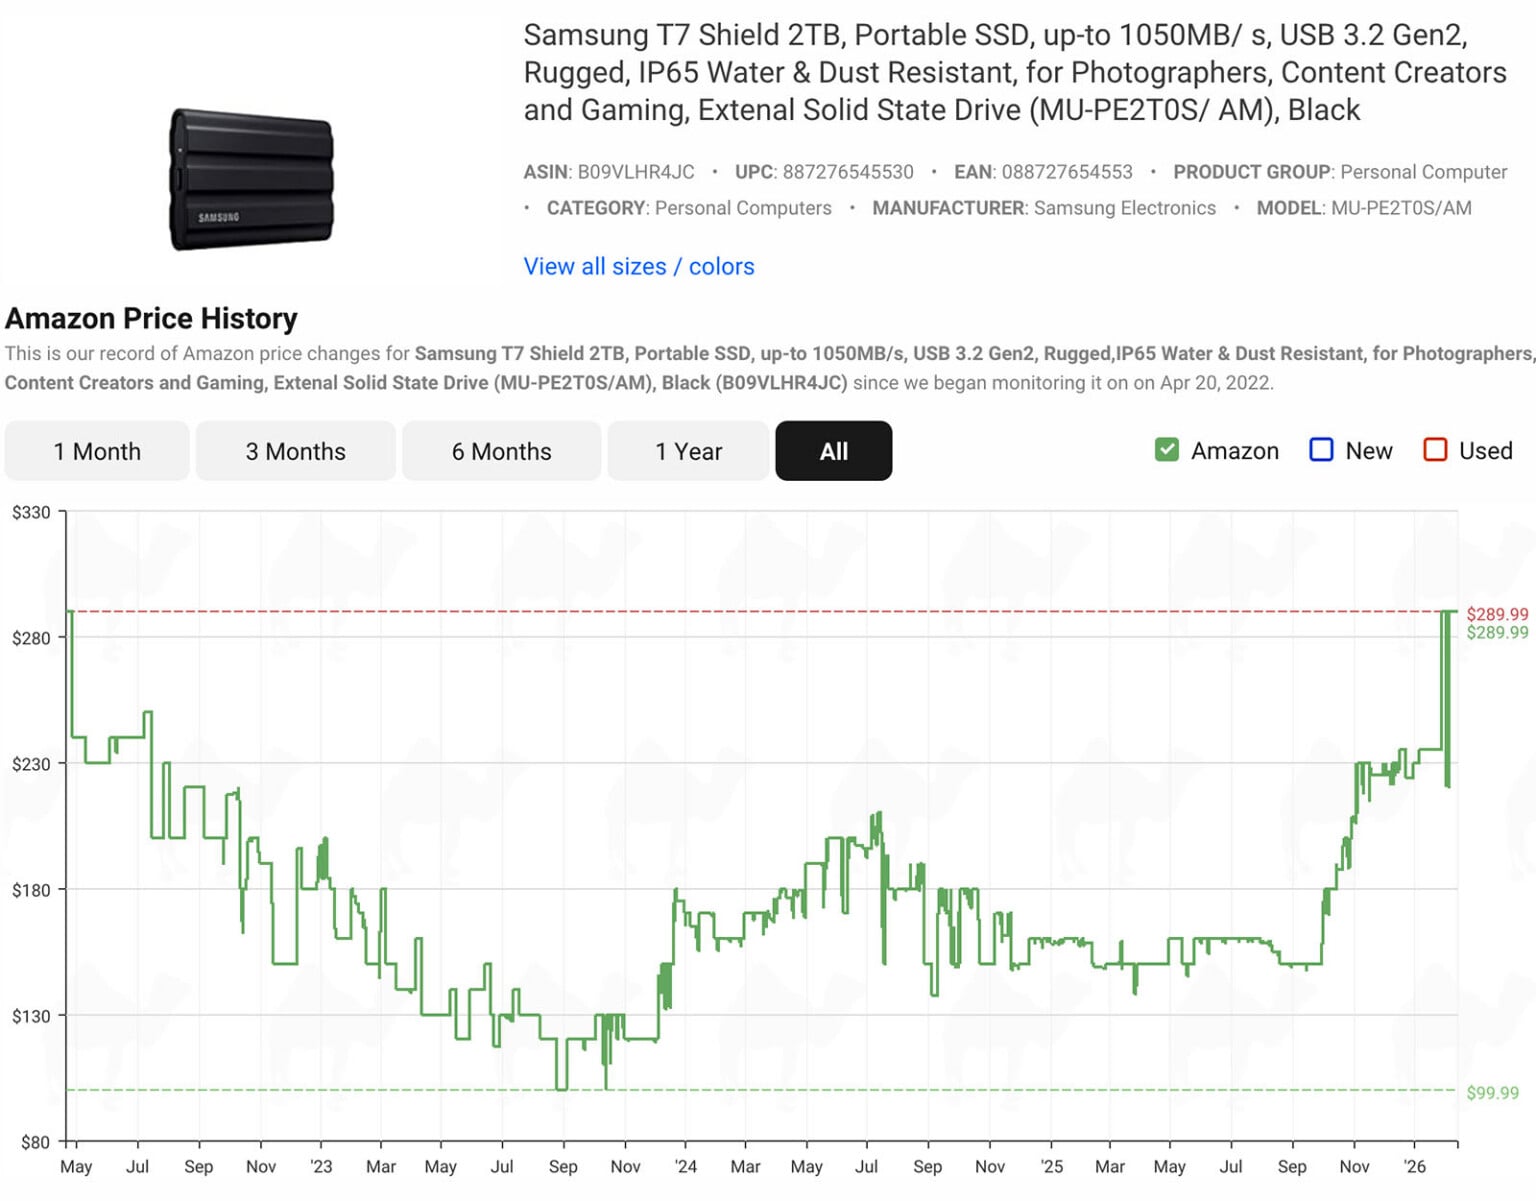The width and height of the screenshot is (1536, 1201).
Task: Select the All time range button
Action: tap(833, 451)
